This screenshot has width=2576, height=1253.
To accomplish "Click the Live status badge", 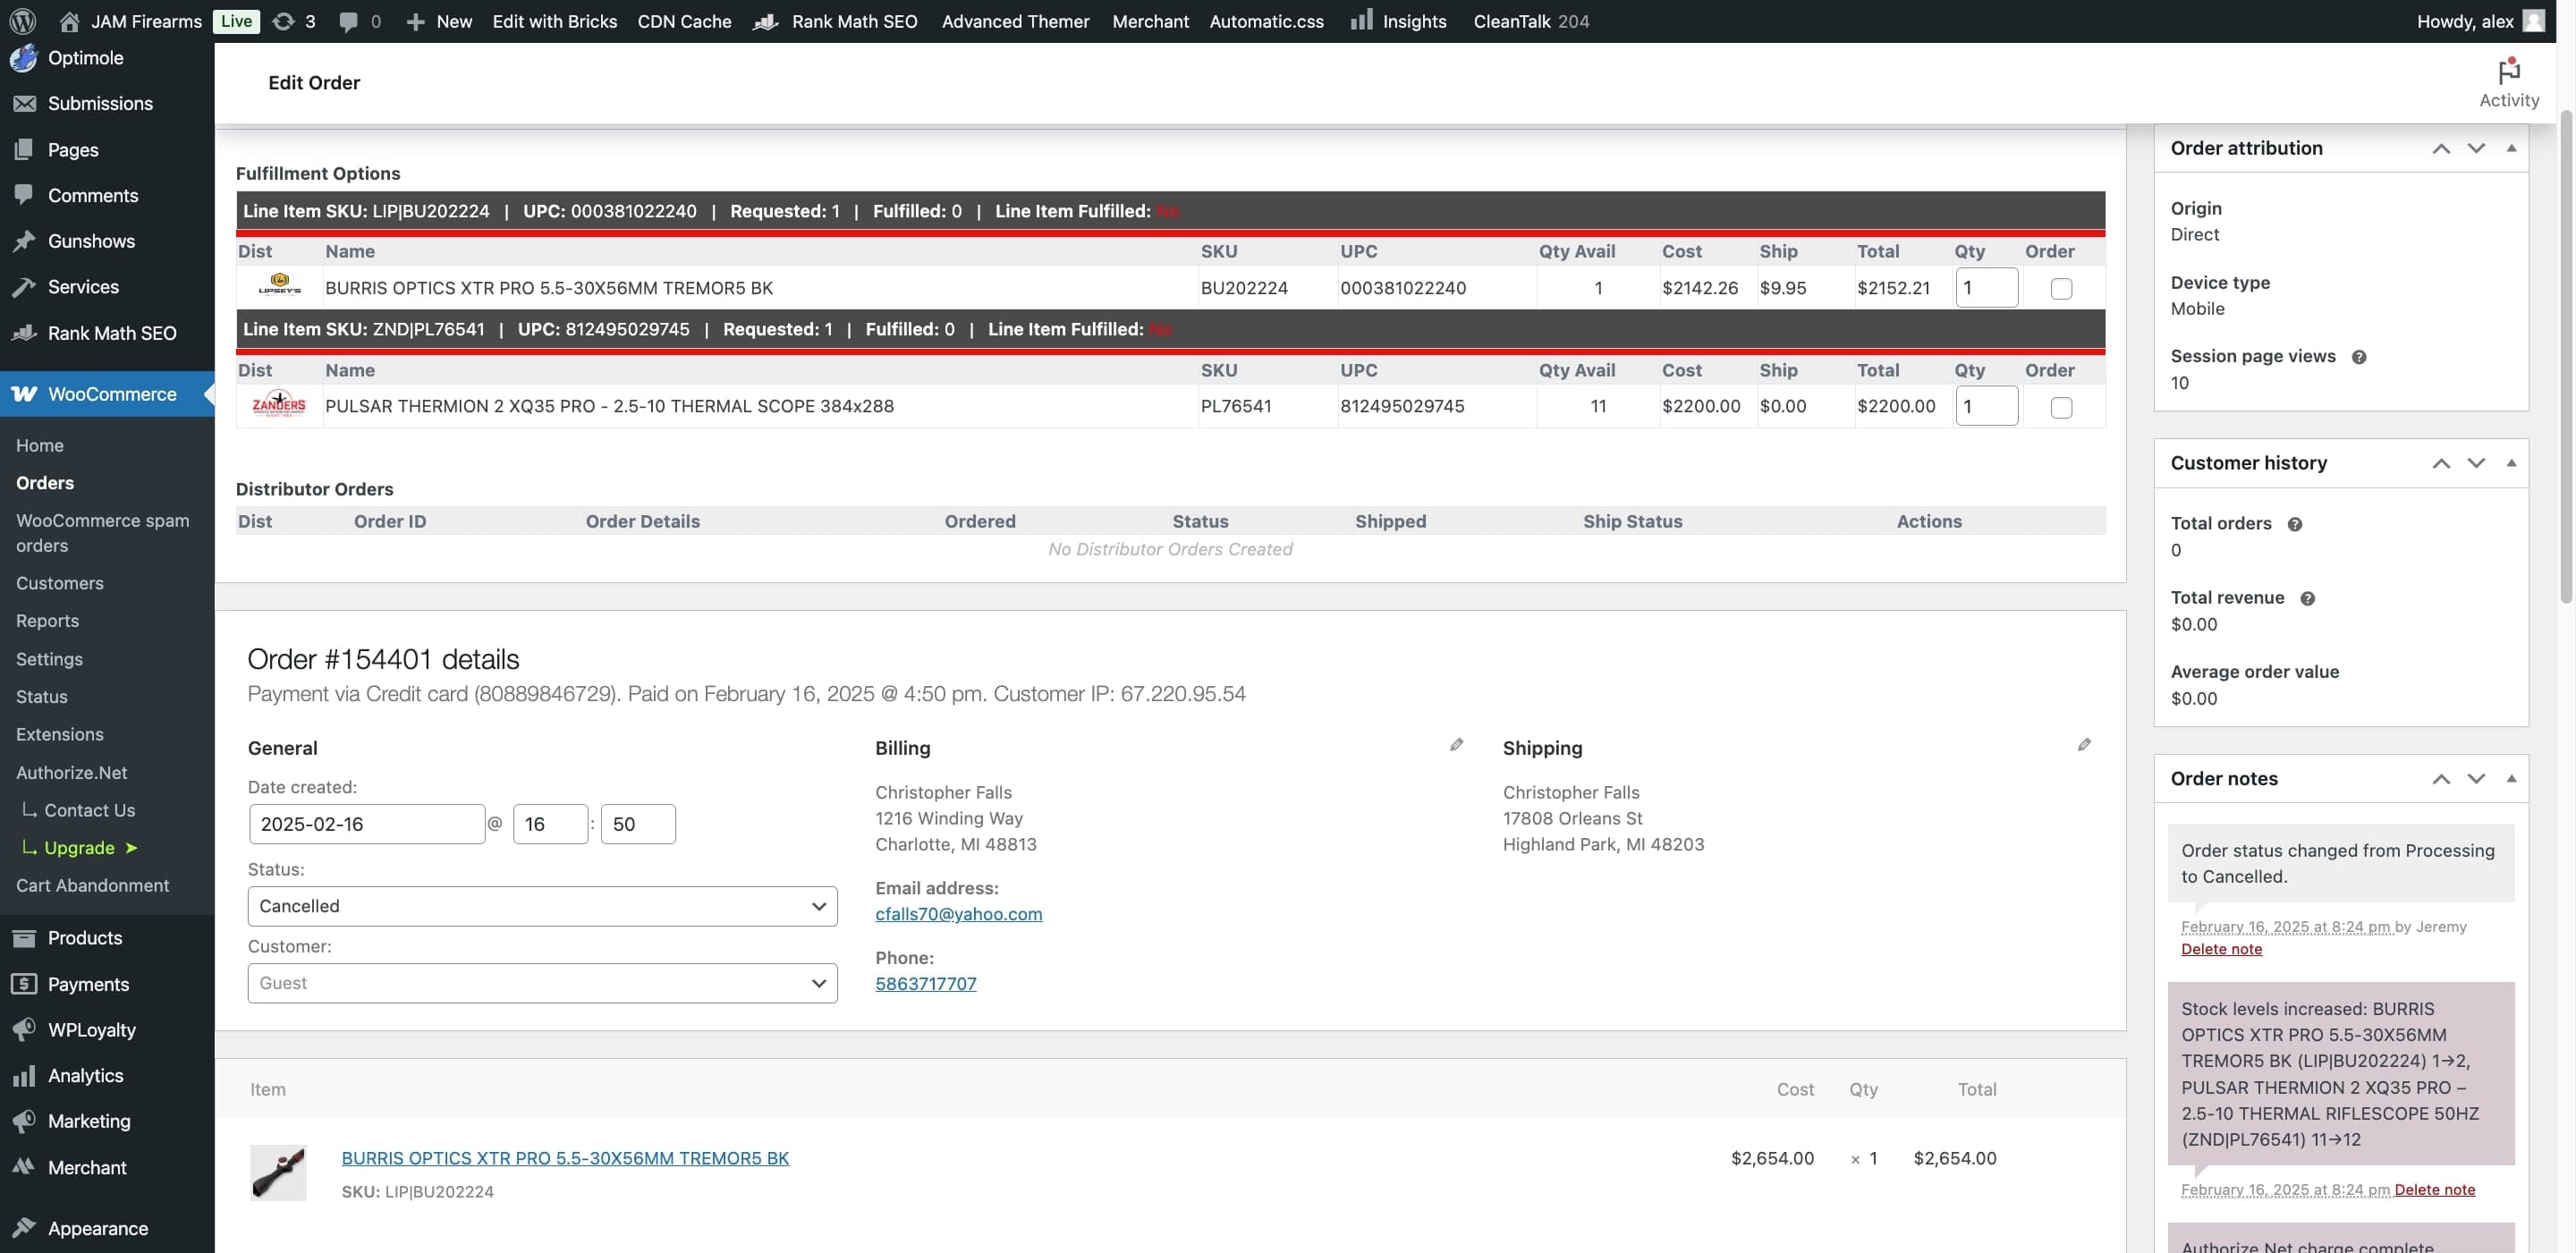I will 236,21.
